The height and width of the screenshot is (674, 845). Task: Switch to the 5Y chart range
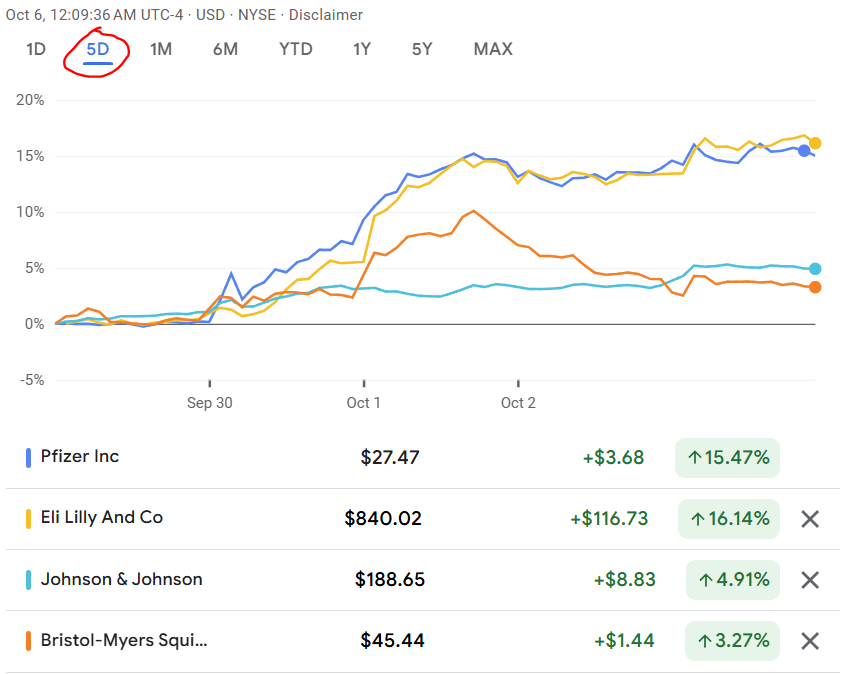click(422, 49)
